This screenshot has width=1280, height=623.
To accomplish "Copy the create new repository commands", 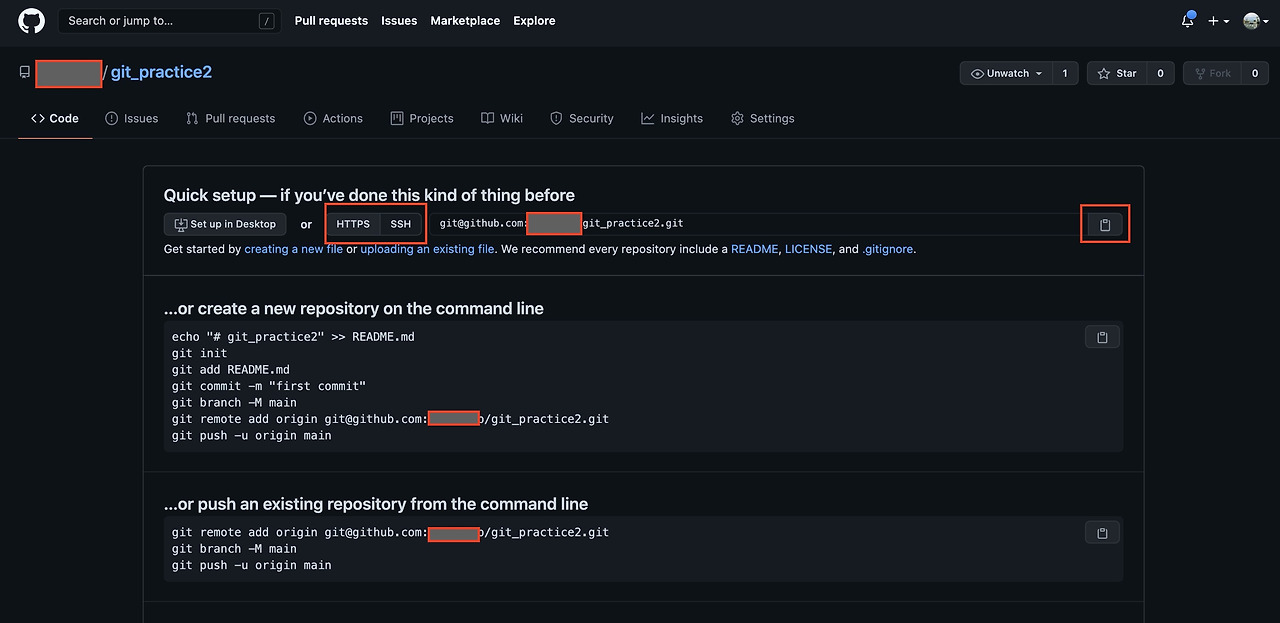I will click(1102, 337).
